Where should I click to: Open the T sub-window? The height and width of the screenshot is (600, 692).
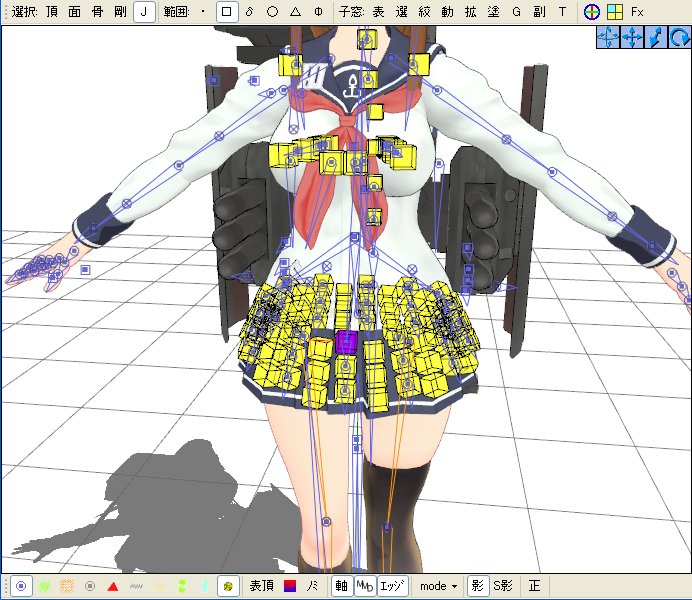point(562,12)
